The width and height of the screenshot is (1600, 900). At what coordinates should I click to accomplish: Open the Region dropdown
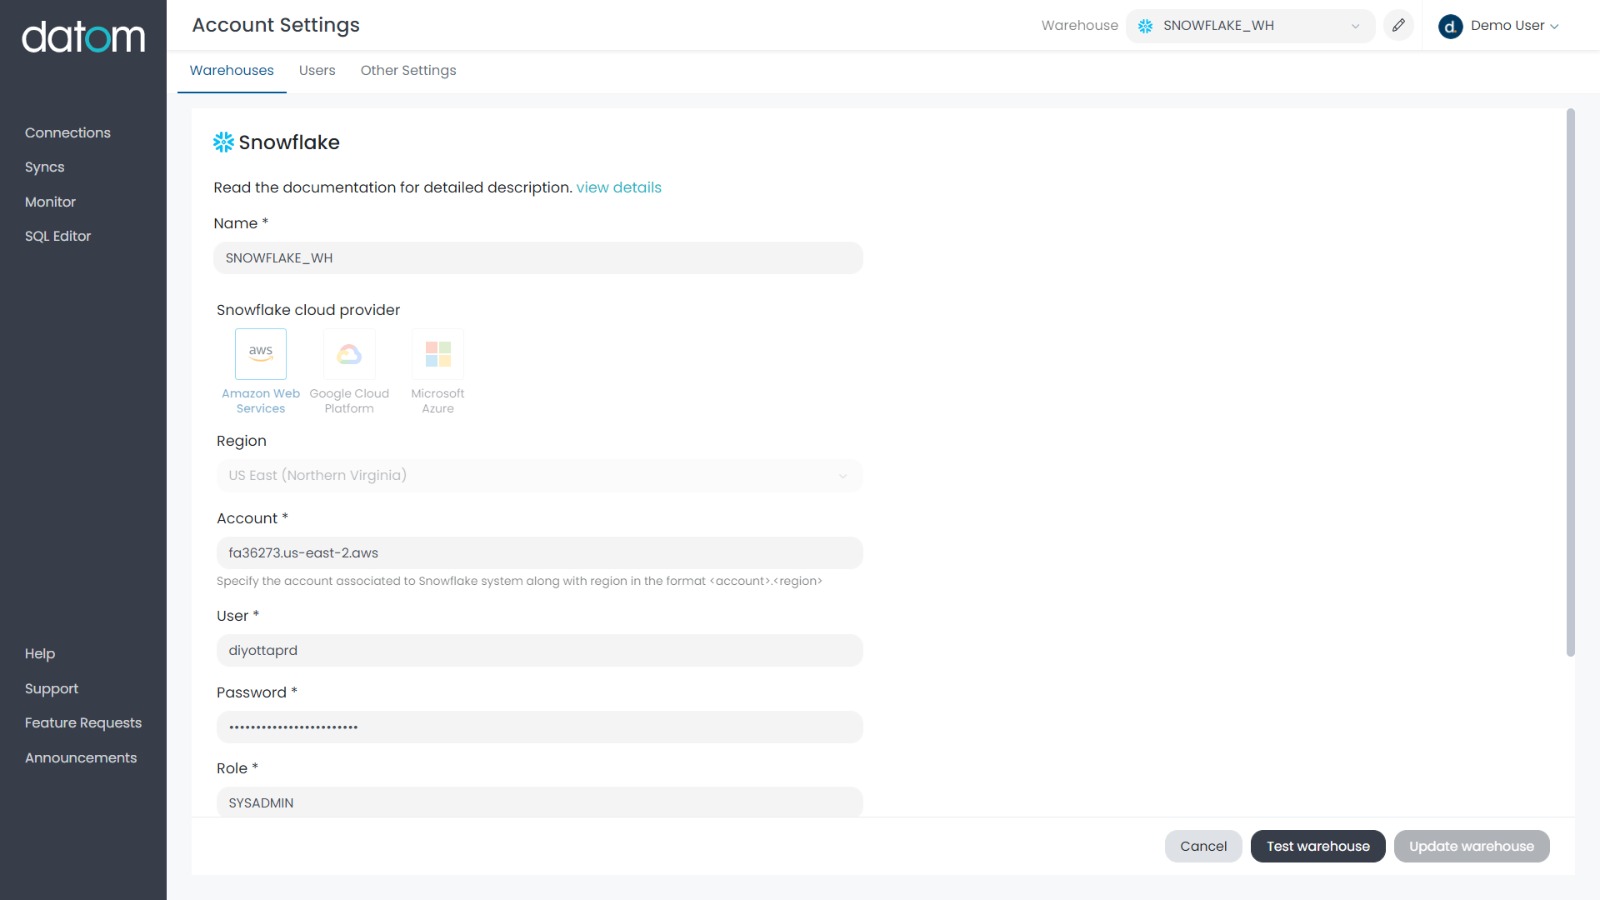tap(539, 475)
